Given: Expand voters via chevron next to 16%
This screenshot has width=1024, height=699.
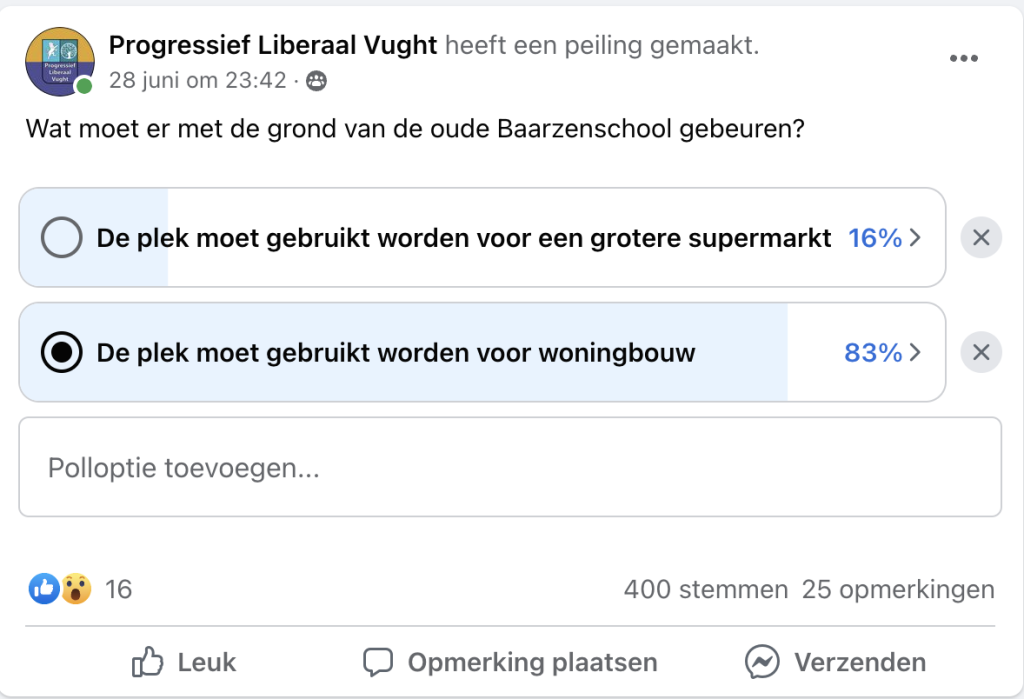Looking at the screenshot, I should point(915,238).
